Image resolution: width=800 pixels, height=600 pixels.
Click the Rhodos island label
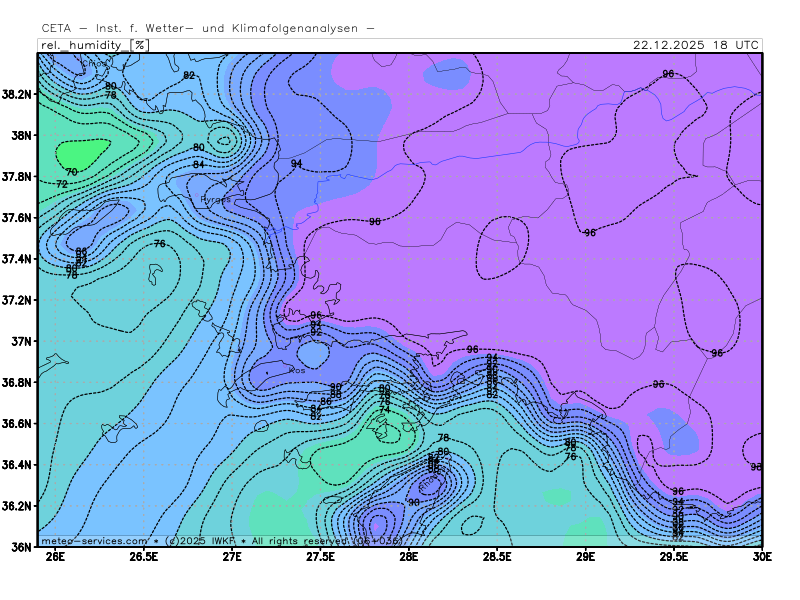pos(427,486)
